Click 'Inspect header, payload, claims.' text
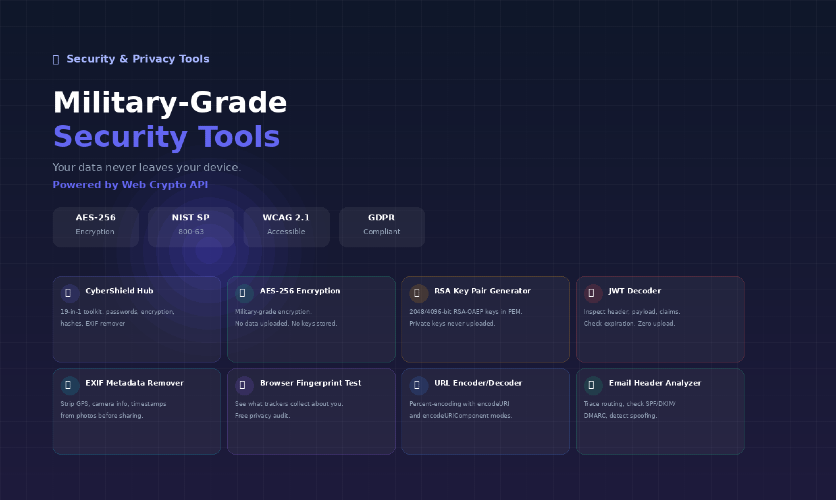The height and width of the screenshot is (500, 836). point(632,312)
